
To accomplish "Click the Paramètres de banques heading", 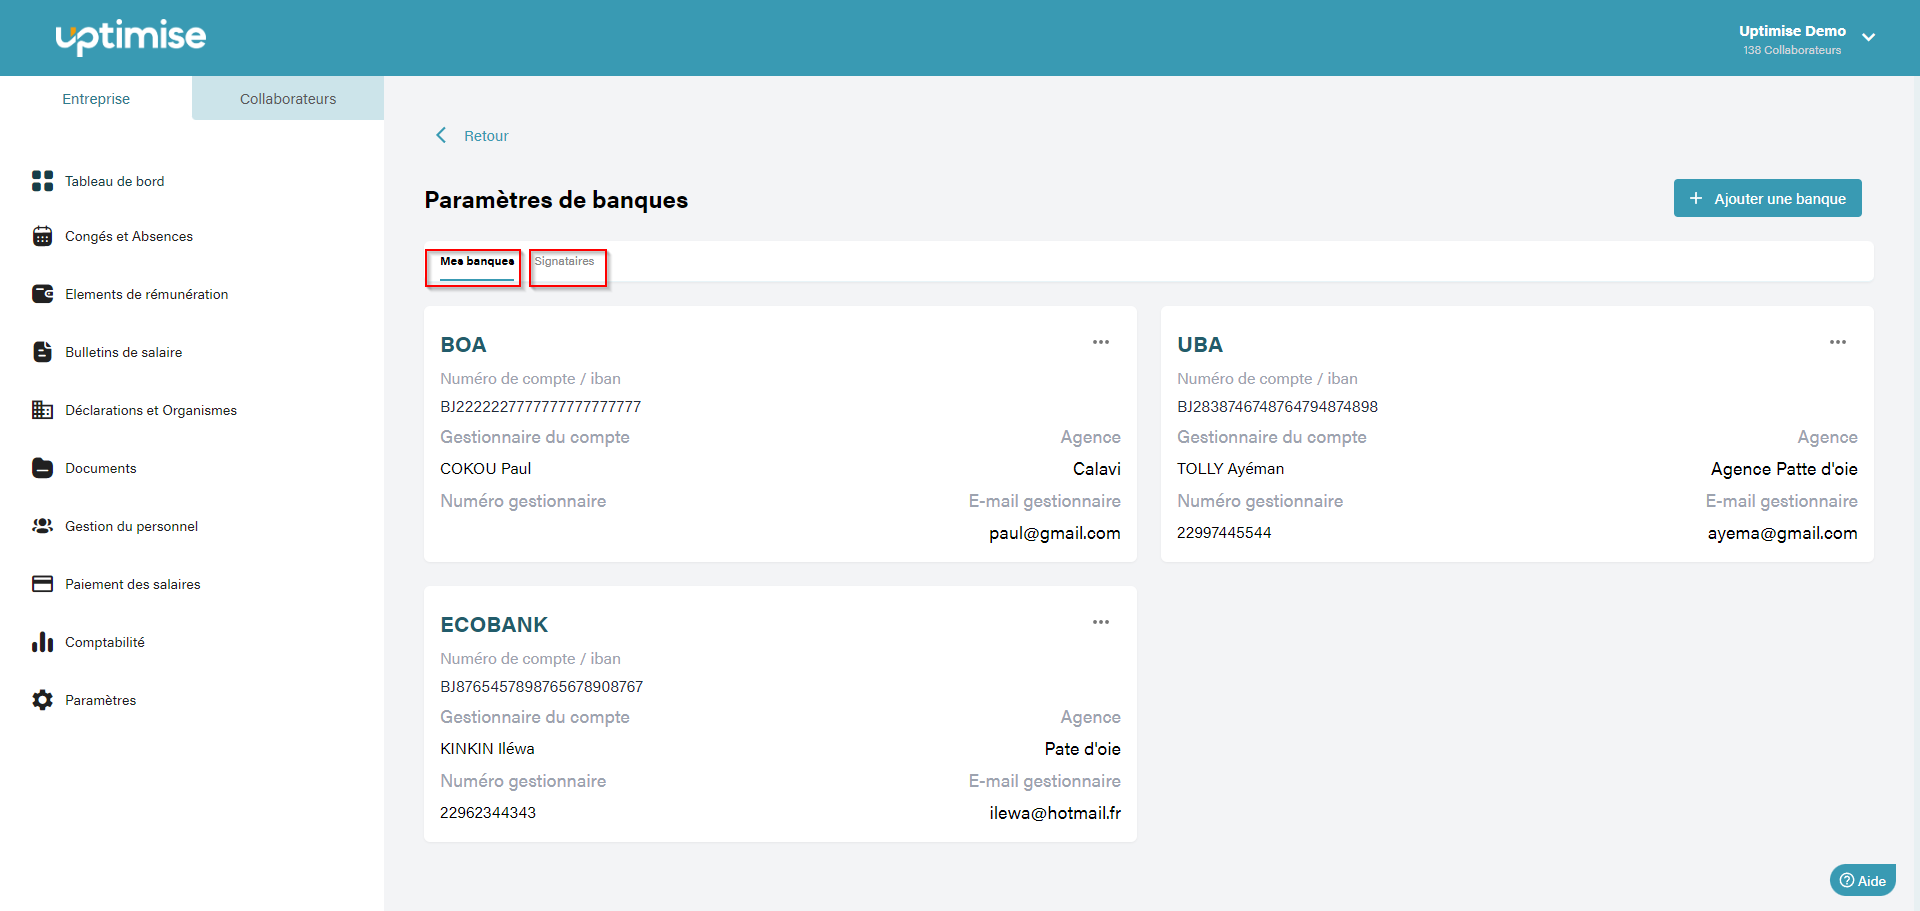I will pyautogui.click(x=556, y=200).
